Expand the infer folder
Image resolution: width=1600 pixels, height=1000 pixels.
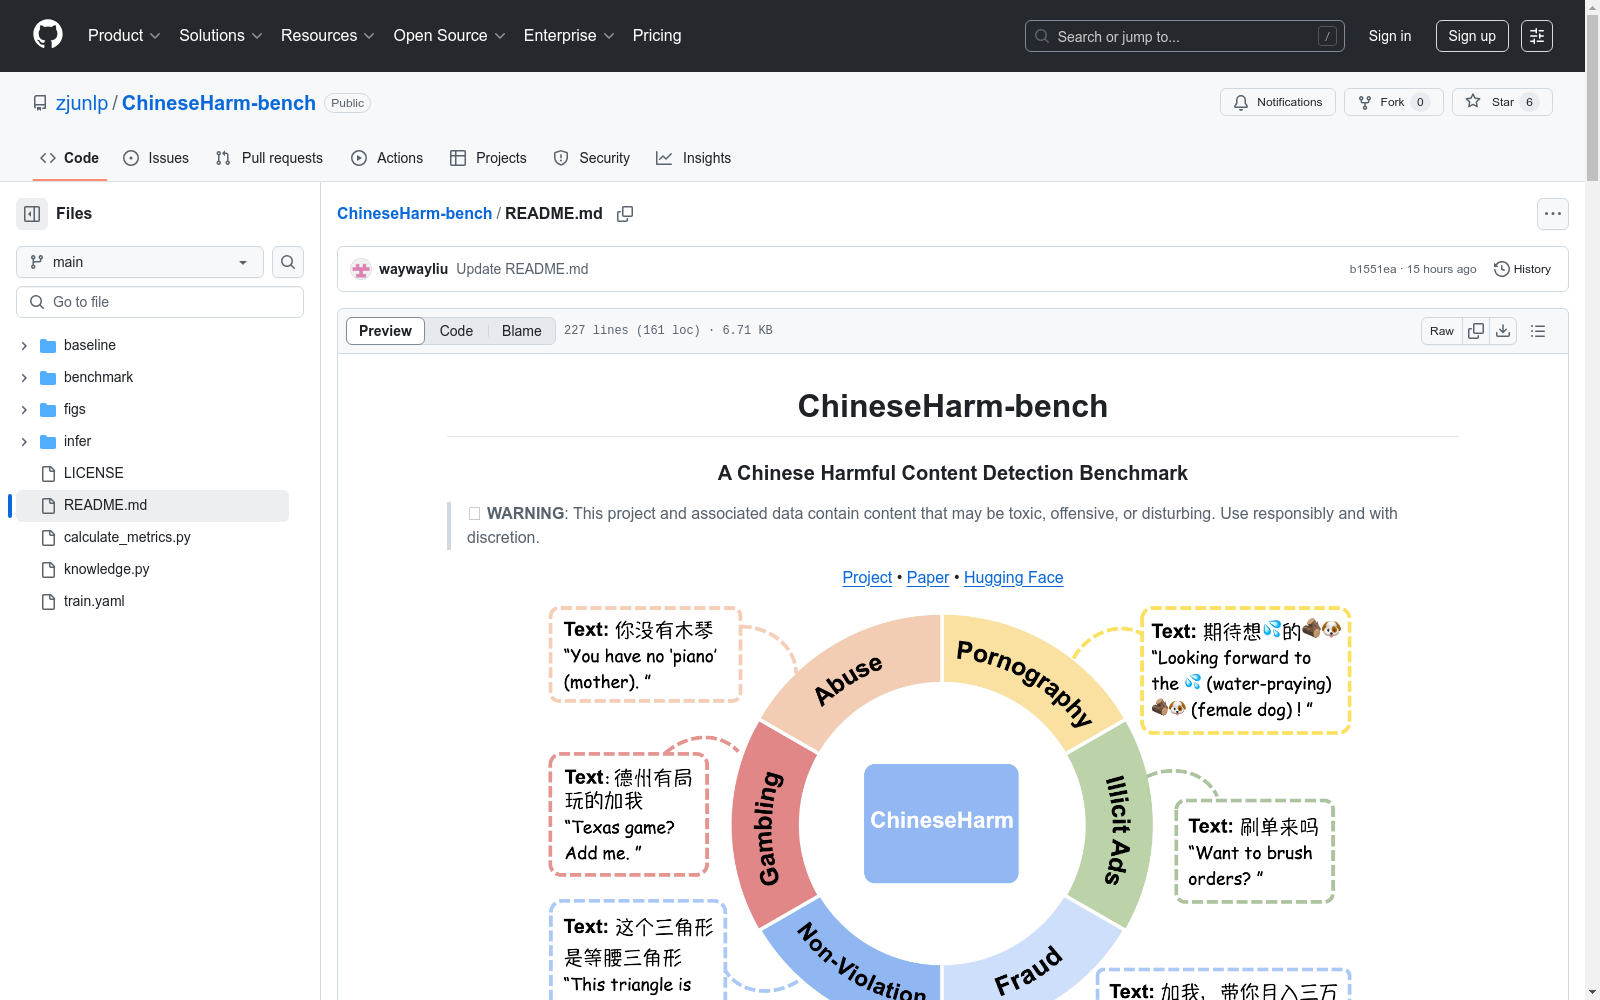pyautogui.click(x=23, y=441)
